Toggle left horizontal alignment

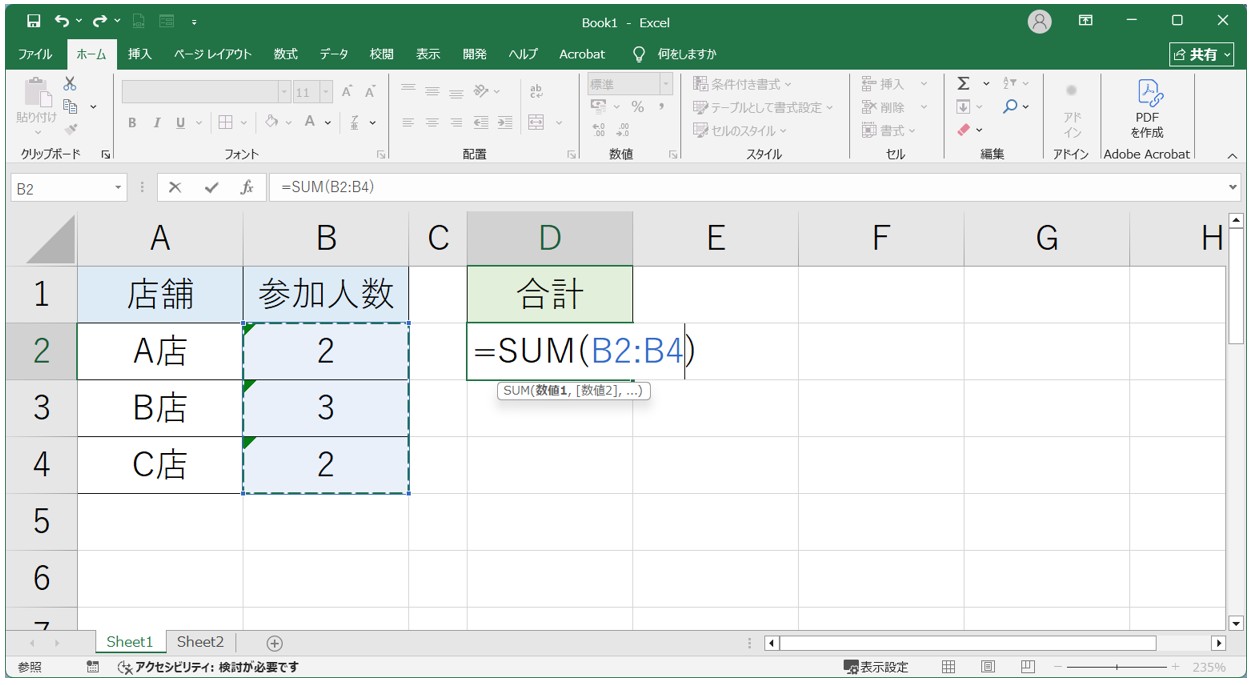408,123
